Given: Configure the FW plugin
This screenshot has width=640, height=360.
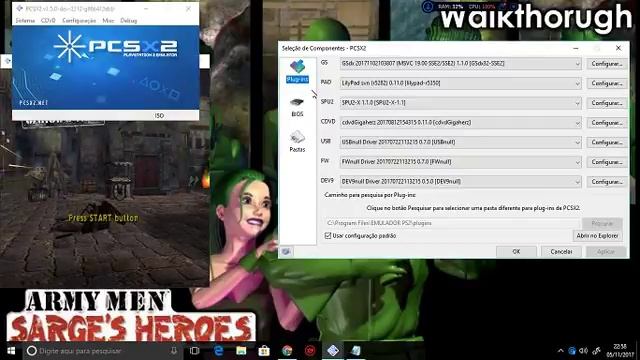Looking at the screenshot, I should pos(607,162).
